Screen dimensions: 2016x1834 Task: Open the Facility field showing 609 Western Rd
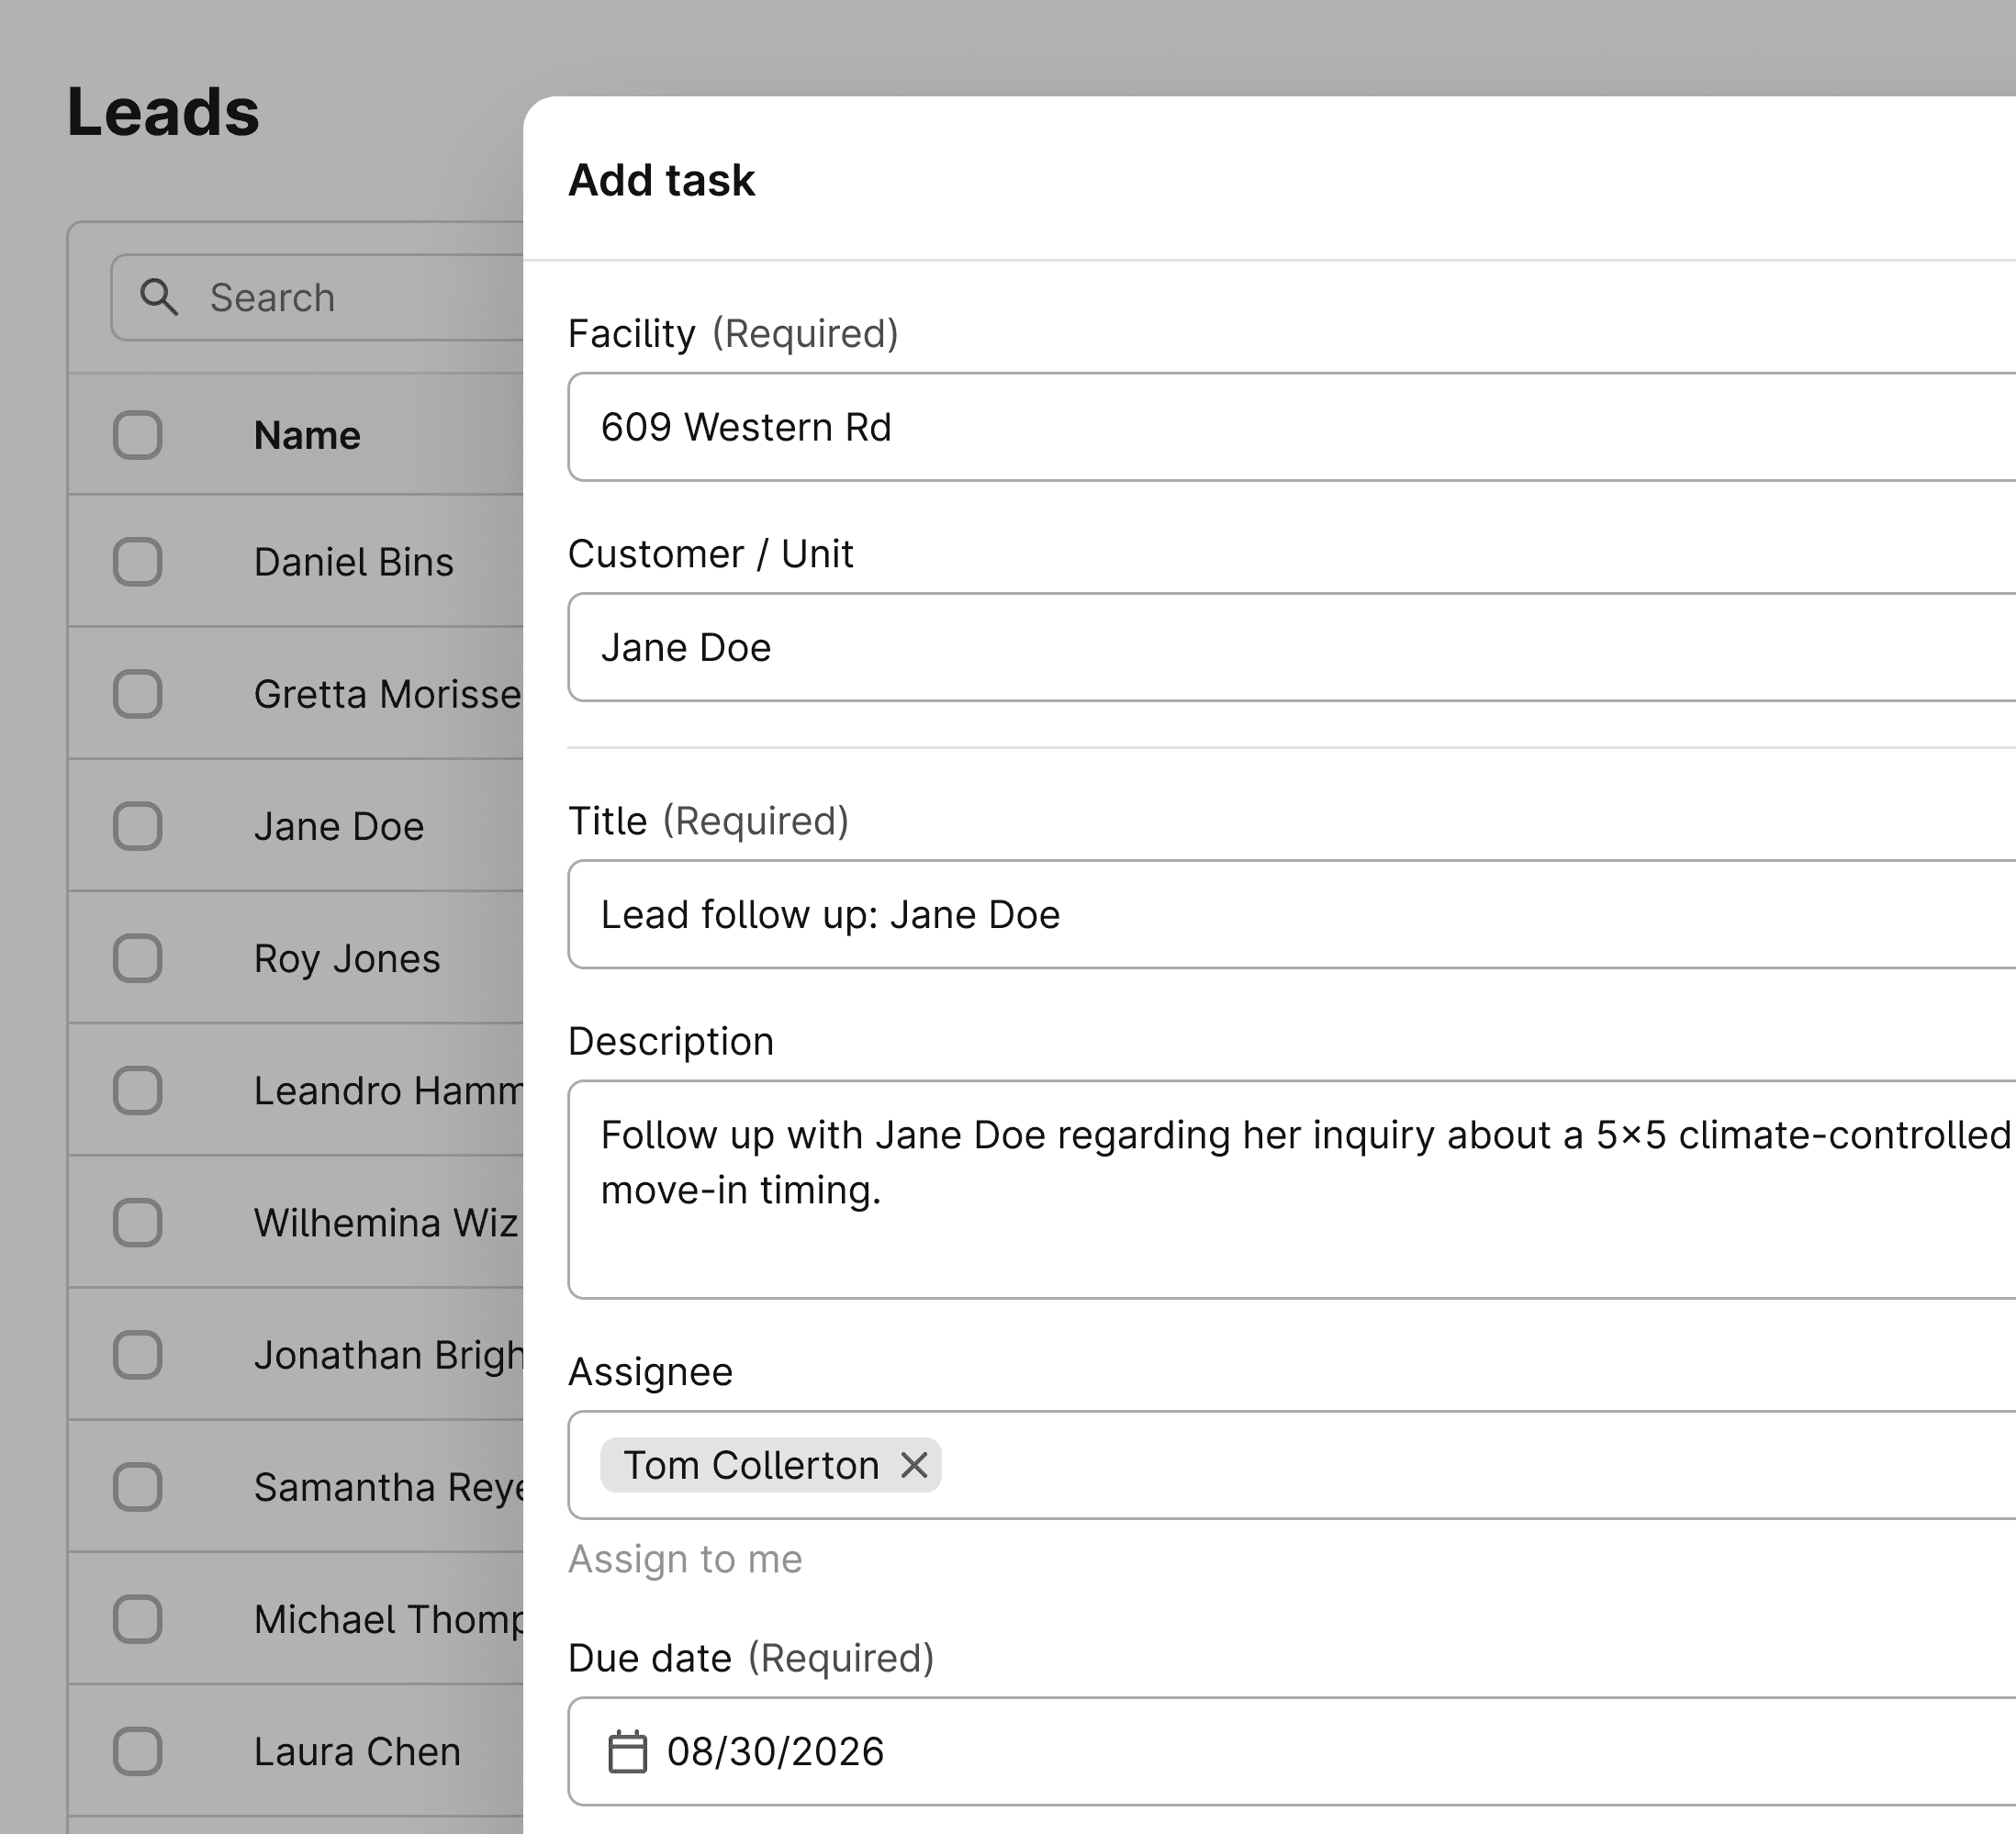1290,427
